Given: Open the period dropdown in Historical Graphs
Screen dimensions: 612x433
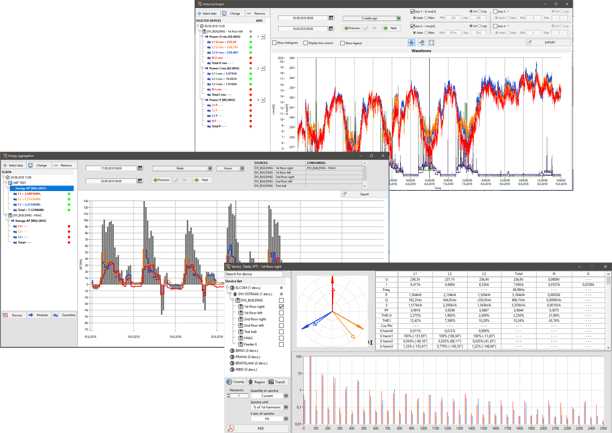Looking at the screenshot, I should pos(372,18).
